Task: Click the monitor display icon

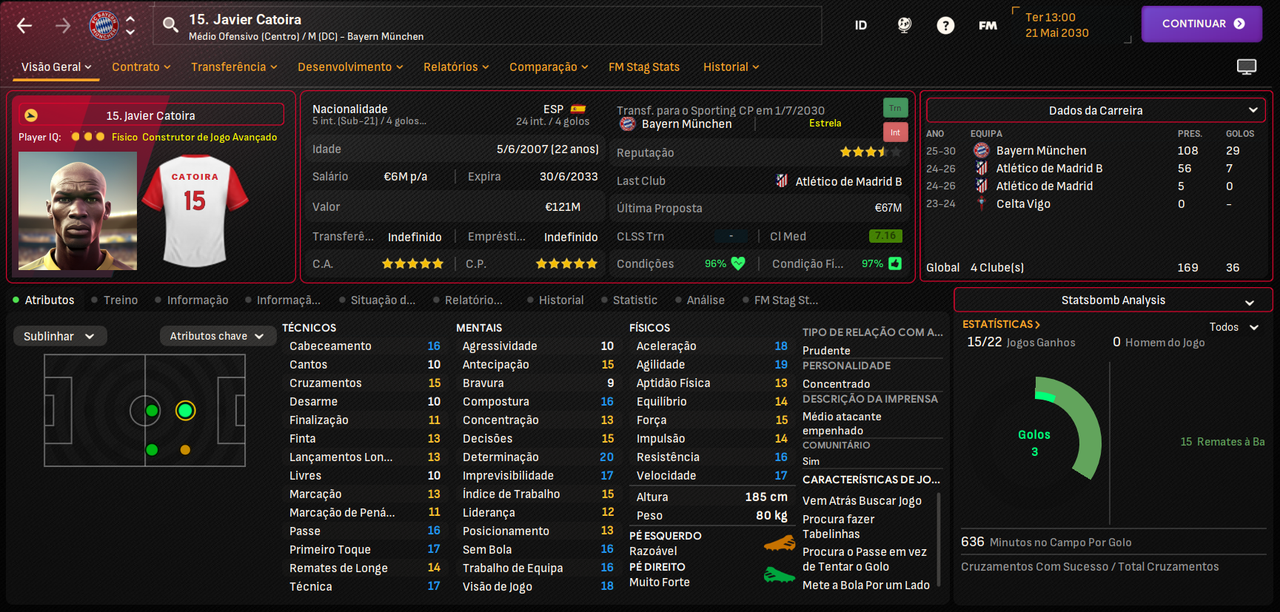Action: pyautogui.click(x=1246, y=67)
